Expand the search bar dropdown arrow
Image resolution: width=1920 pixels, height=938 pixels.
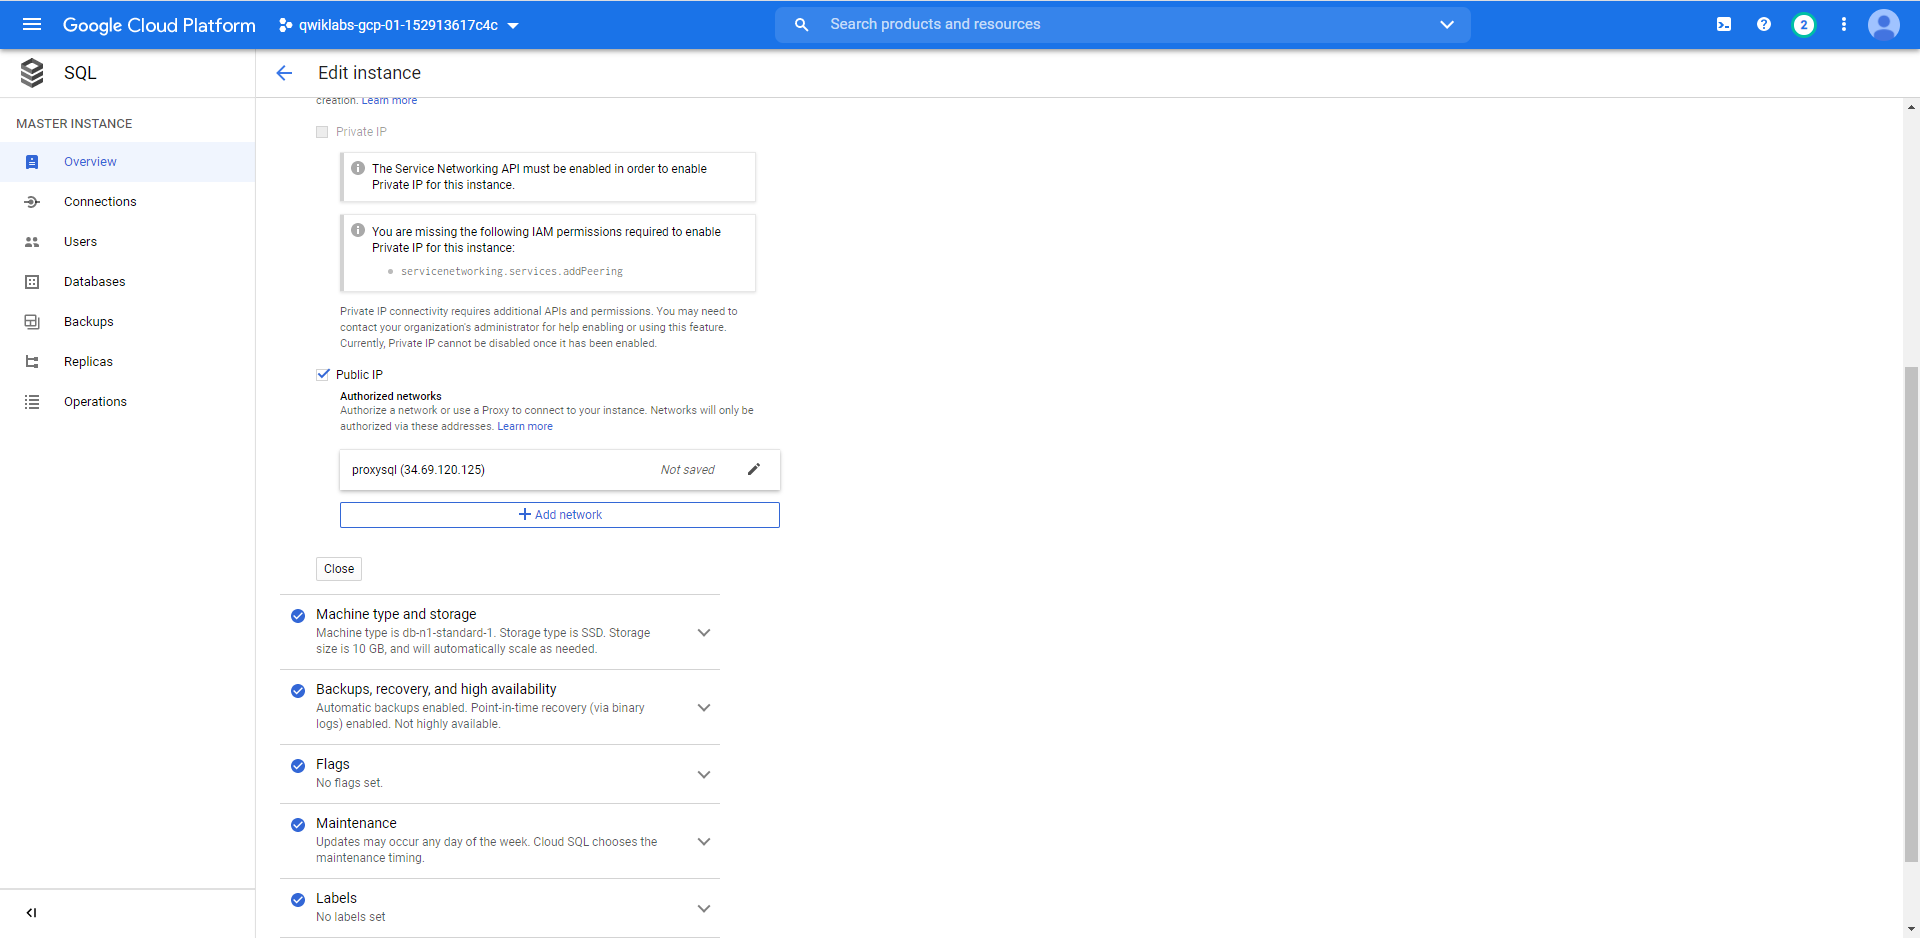click(1447, 24)
